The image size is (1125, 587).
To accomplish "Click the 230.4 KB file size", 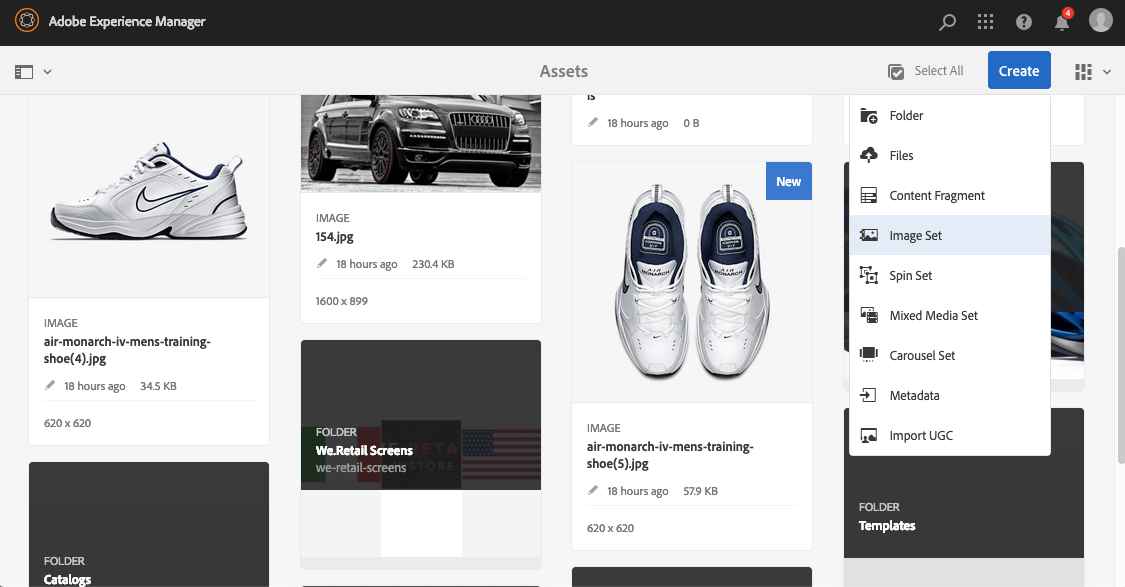I will pos(433,264).
